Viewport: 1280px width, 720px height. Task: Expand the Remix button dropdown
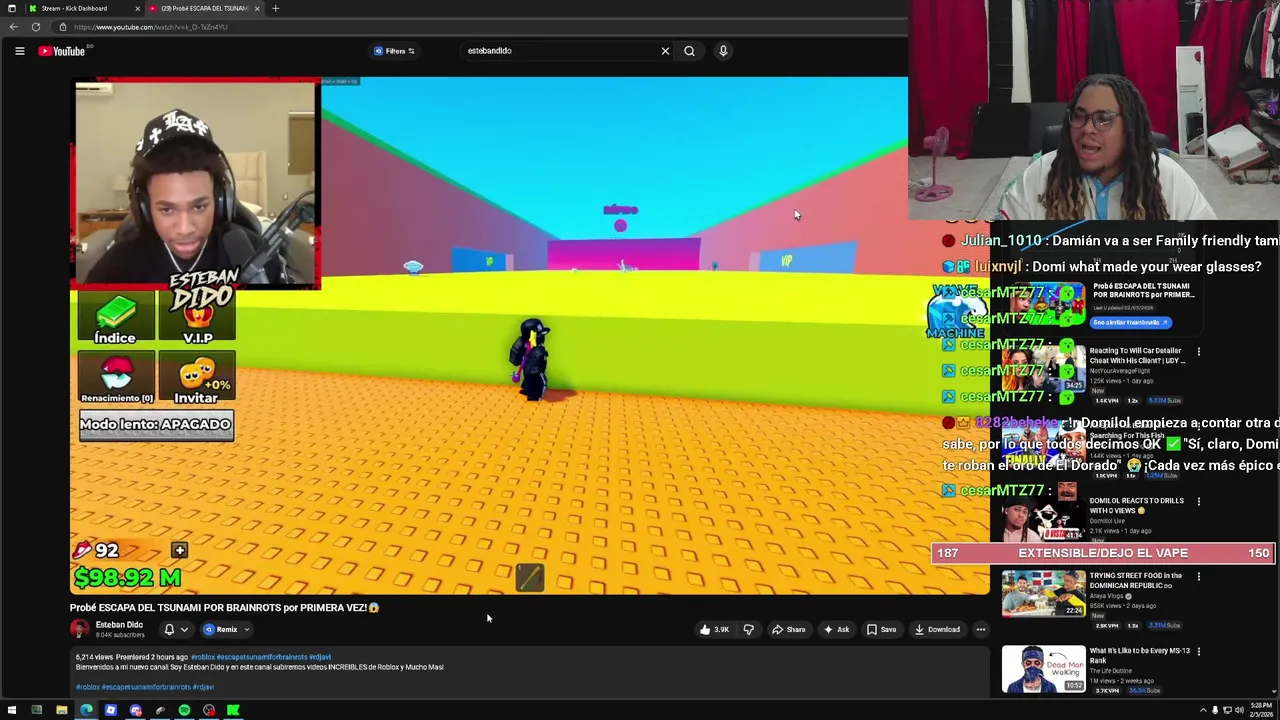tap(246, 629)
